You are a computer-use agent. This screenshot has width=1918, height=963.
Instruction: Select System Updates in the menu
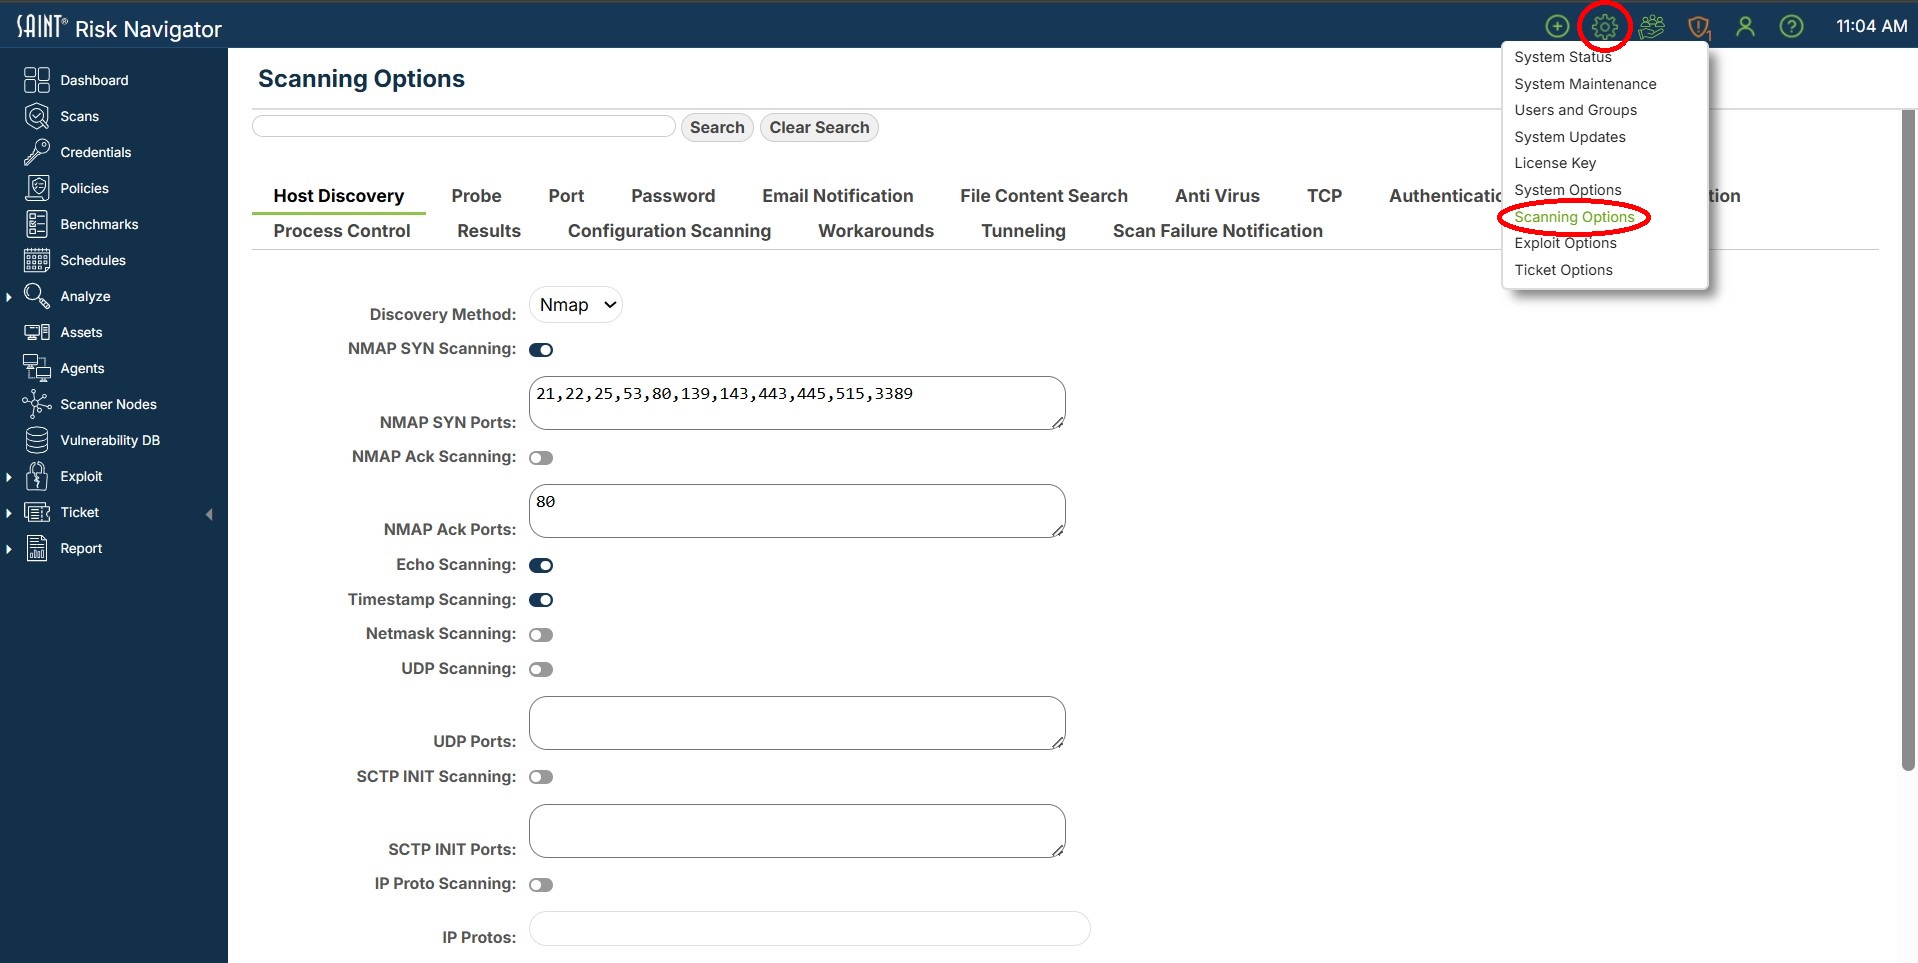pyautogui.click(x=1569, y=137)
